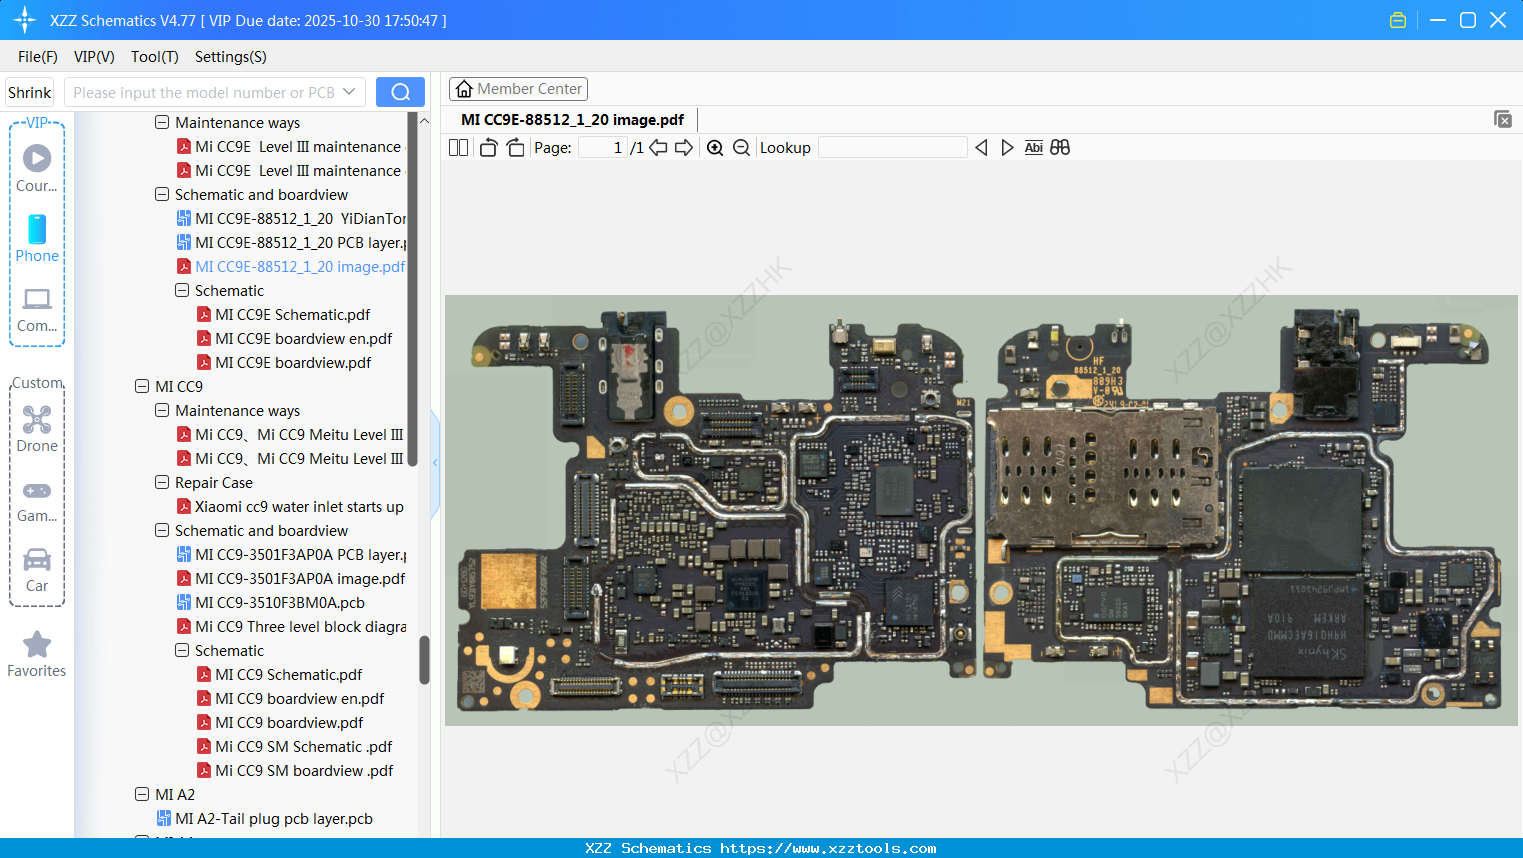Collapse the MI CC9 tree node
This screenshot has height=858, width=1523.
click(x=142, y=387)
